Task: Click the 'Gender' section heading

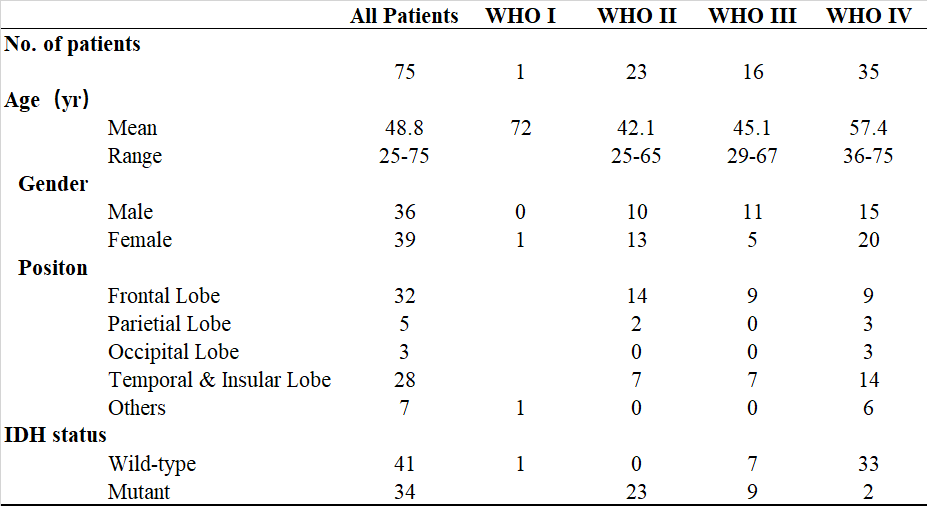Action: 53,184
